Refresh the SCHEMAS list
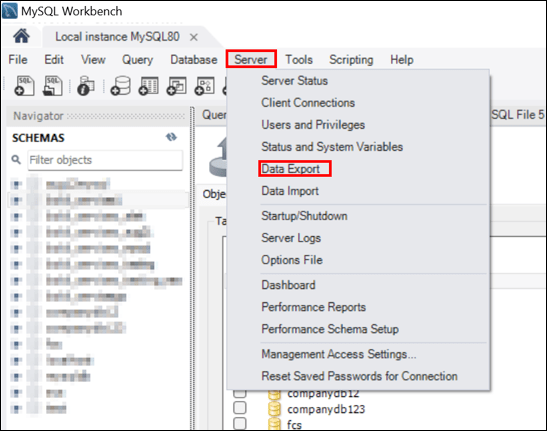 click(x=171, y=137)
